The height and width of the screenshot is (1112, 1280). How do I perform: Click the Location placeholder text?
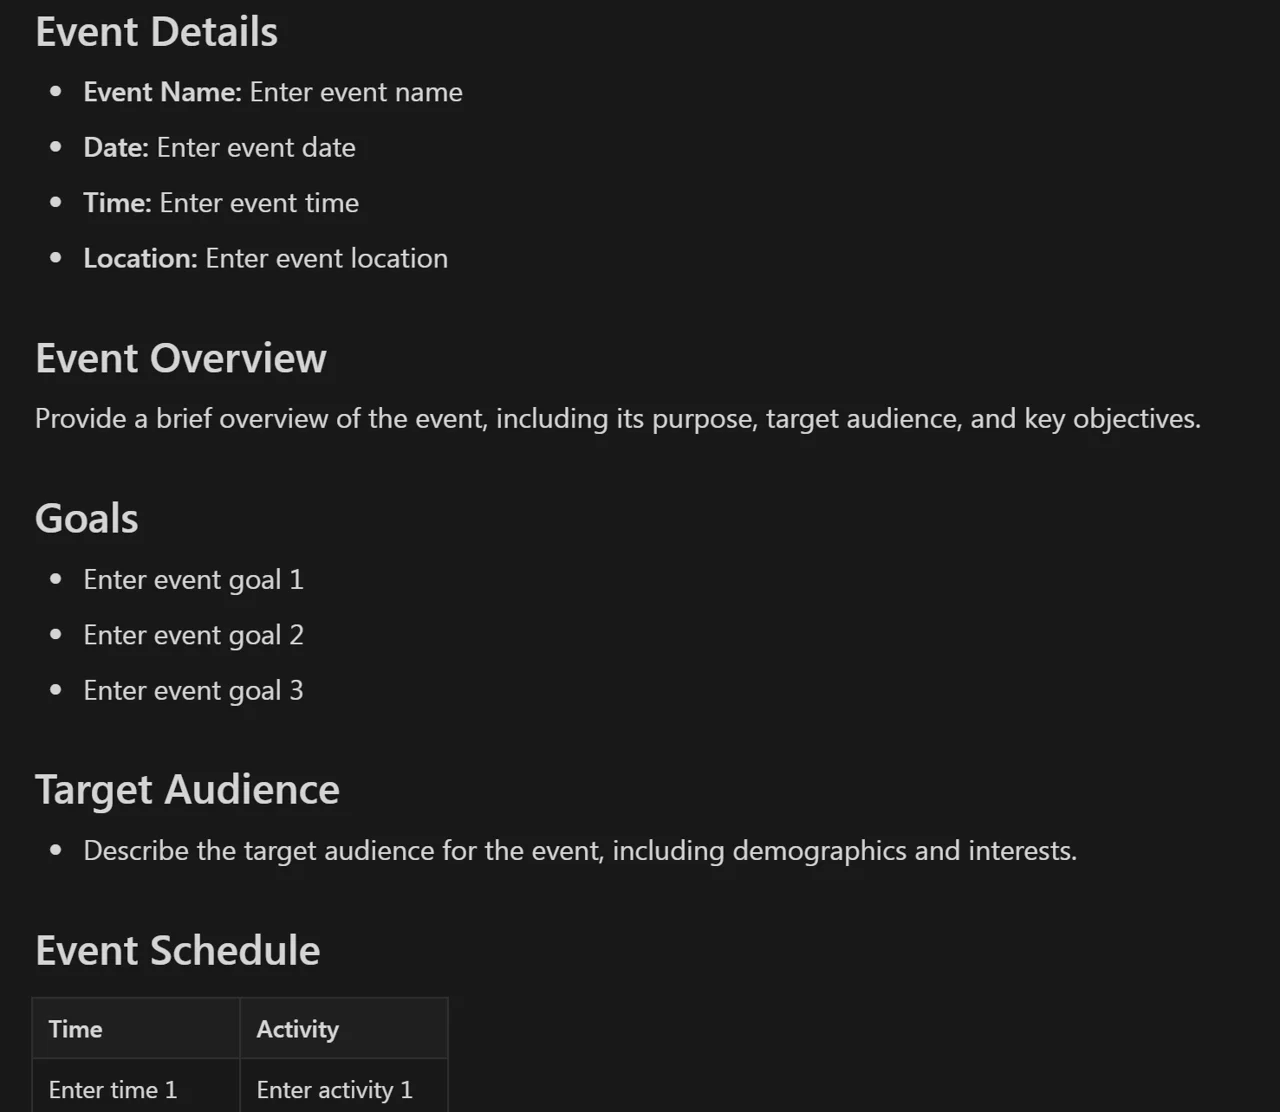coord(327,258)
